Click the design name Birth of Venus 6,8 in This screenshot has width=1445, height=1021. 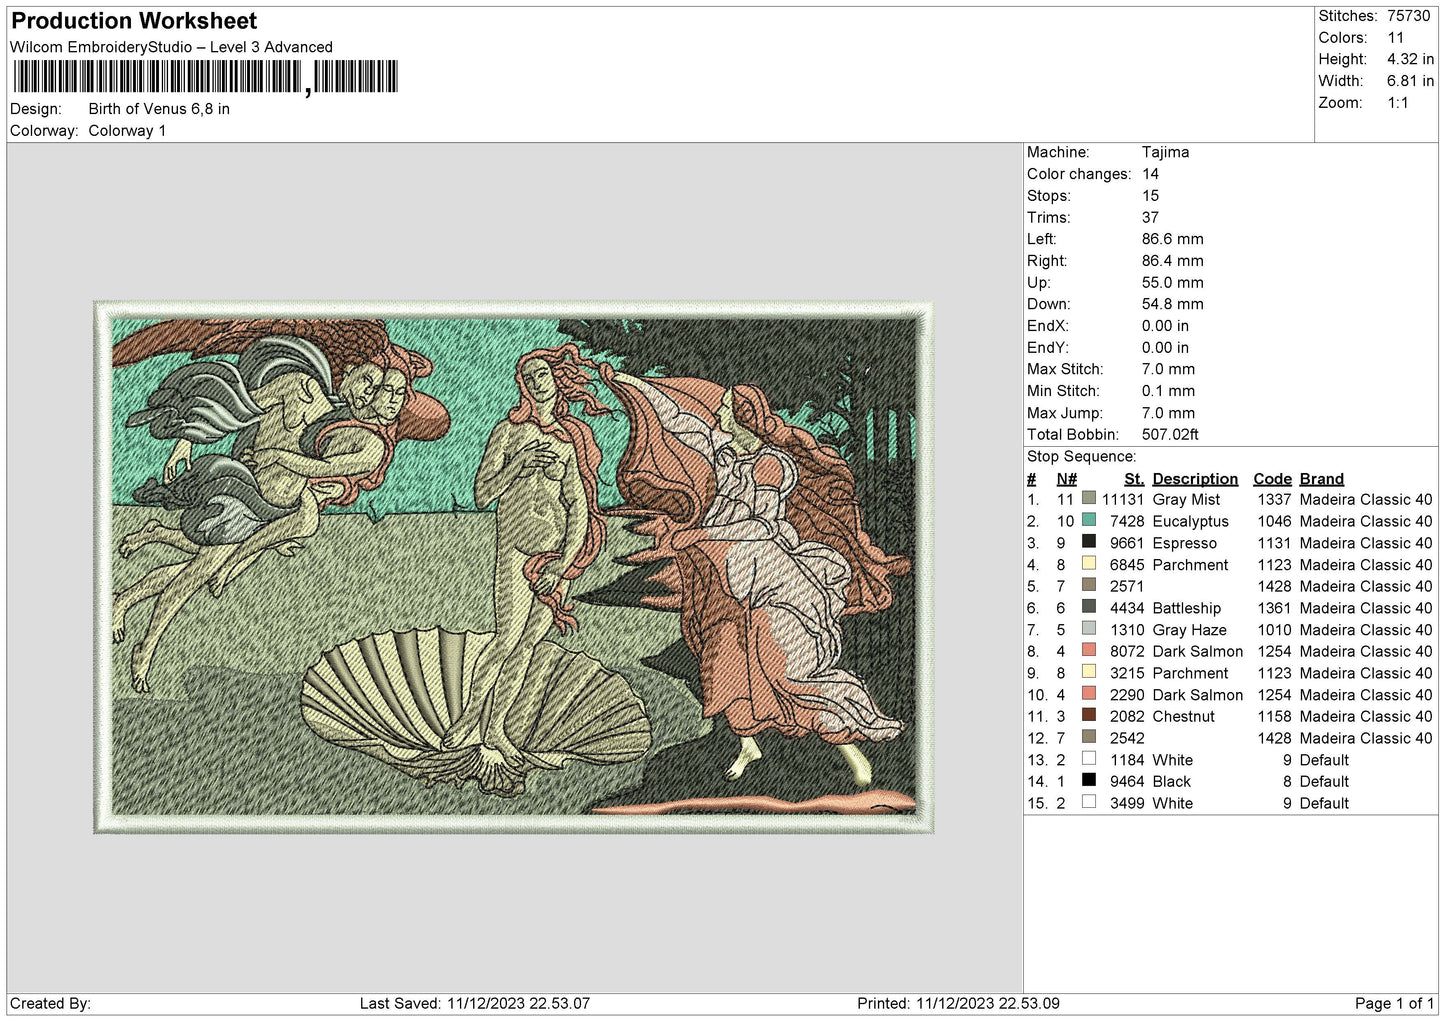tap(159, 109)
